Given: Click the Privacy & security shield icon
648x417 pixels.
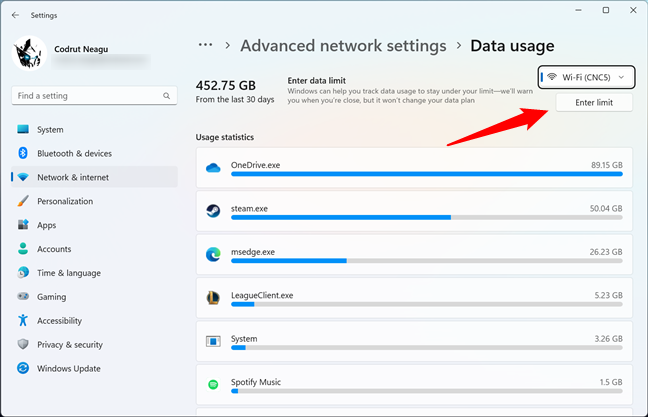Looking at the screenshot, I should (23, 344).
